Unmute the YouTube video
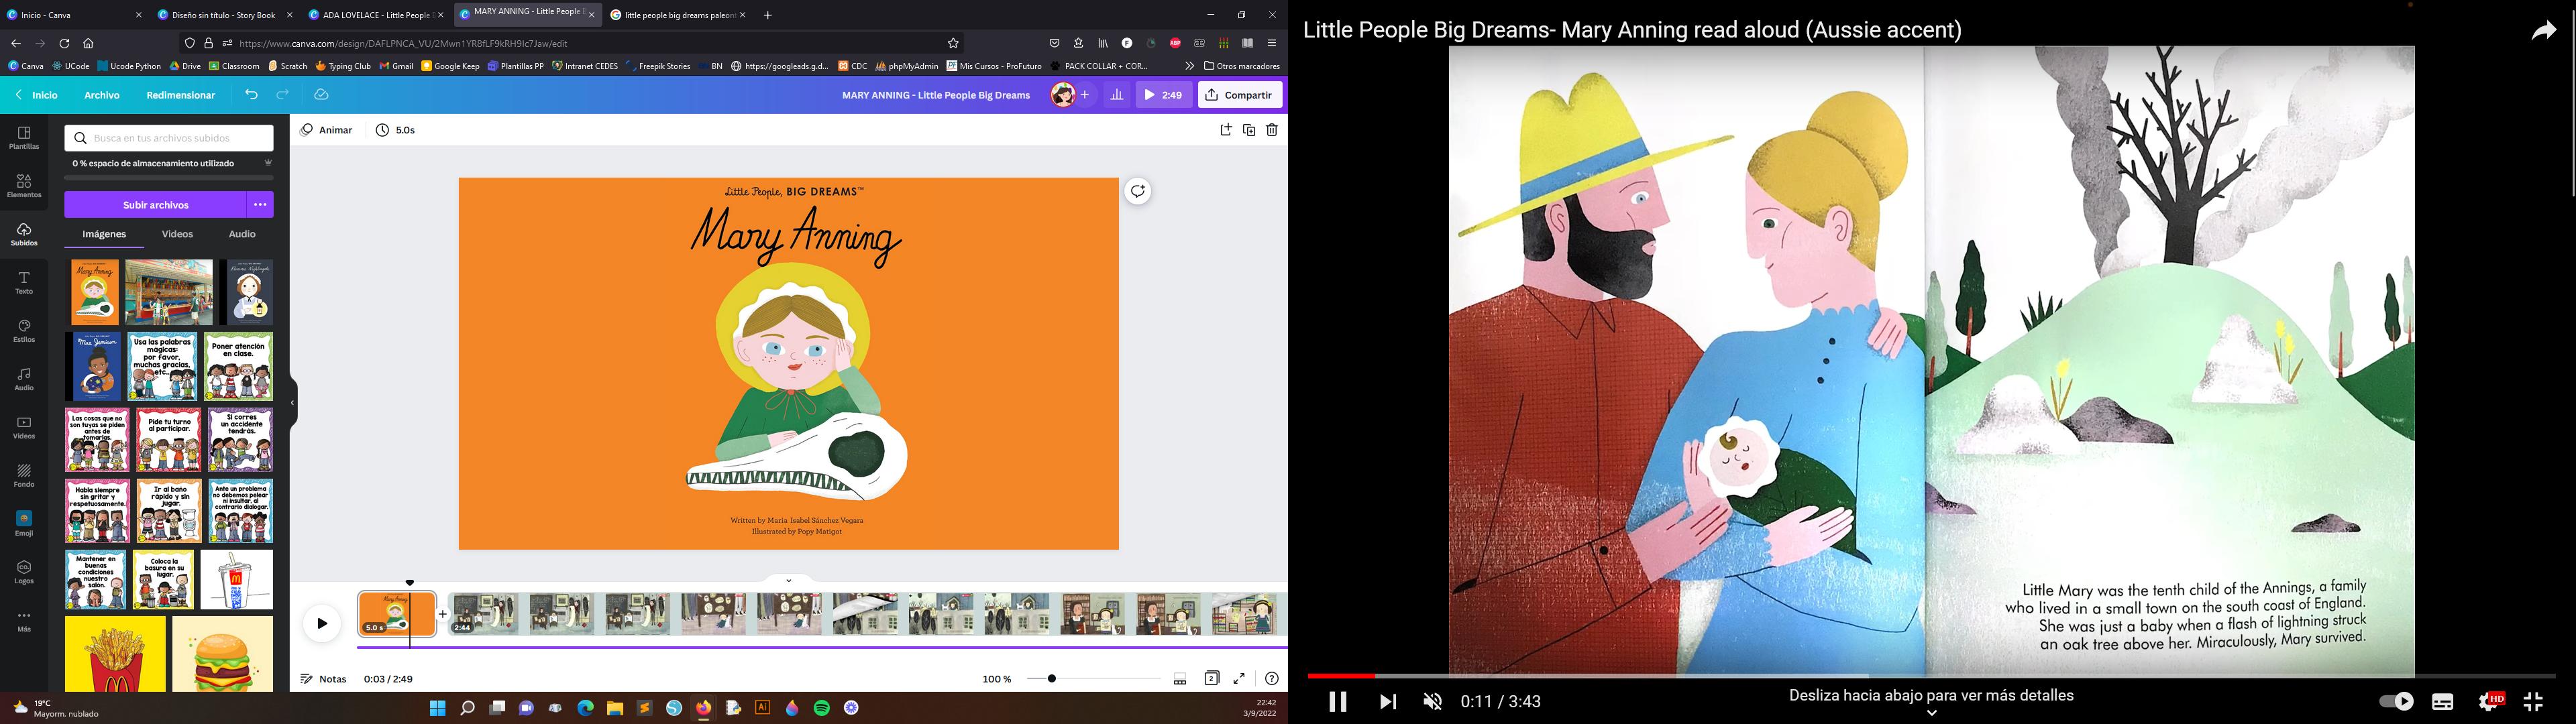2576x724 pixels. coord(1433,702)
